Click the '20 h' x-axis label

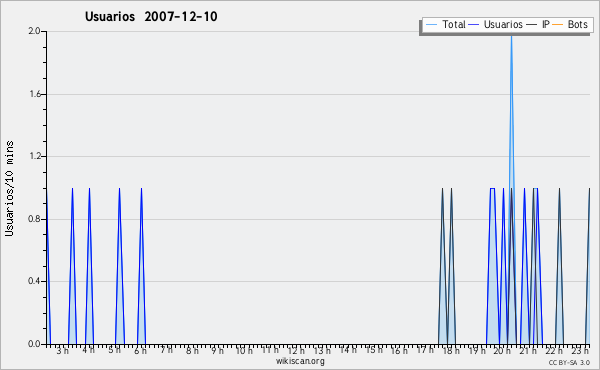click(x=502, y=351)
